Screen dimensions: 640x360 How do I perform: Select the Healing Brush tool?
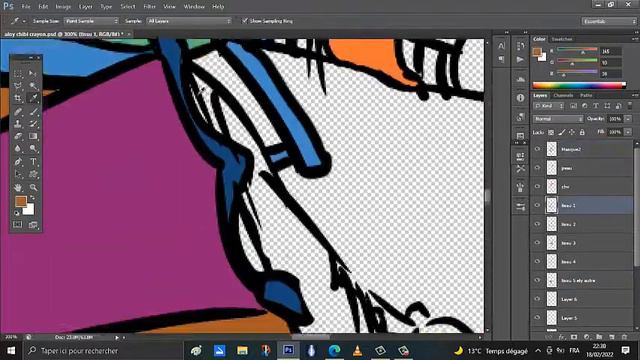[x=18, y=111]
